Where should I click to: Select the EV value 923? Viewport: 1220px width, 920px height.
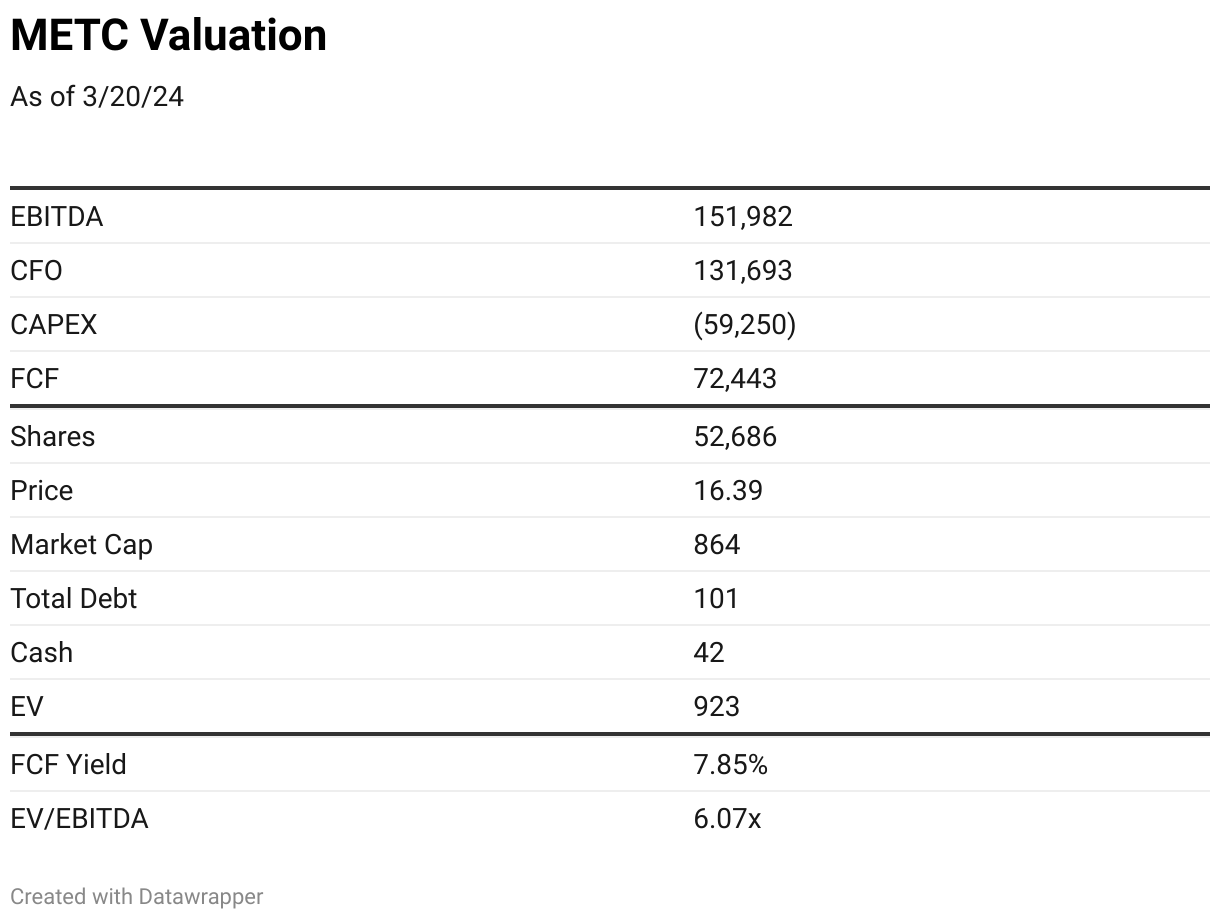click(x=717, y=706)
